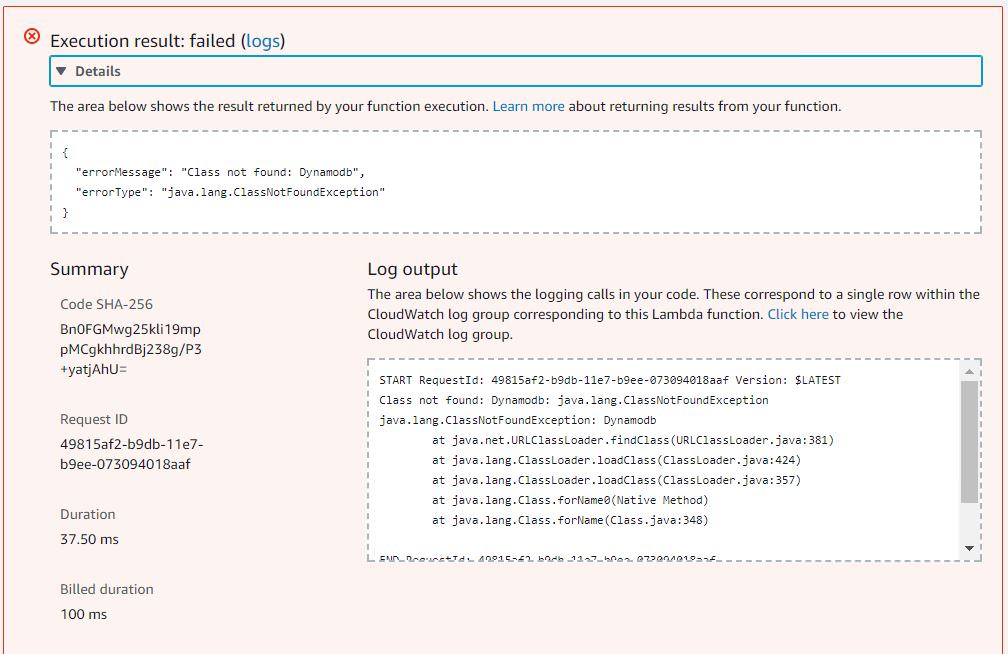Screen dimensions: 1008x654
Task: Click the Summary heading
Action: coord(89,269)
